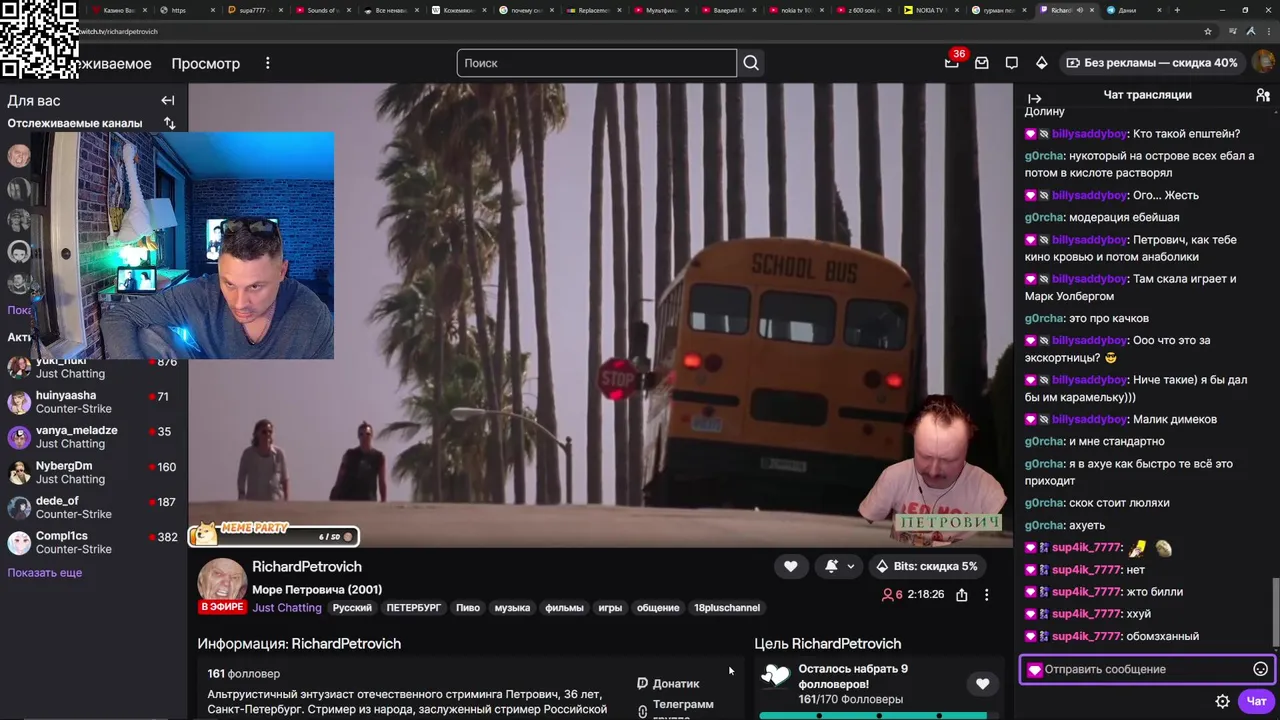Screen dimensions: 1280x720
Task: Select the Русский tag
Action: pos(352,608)
